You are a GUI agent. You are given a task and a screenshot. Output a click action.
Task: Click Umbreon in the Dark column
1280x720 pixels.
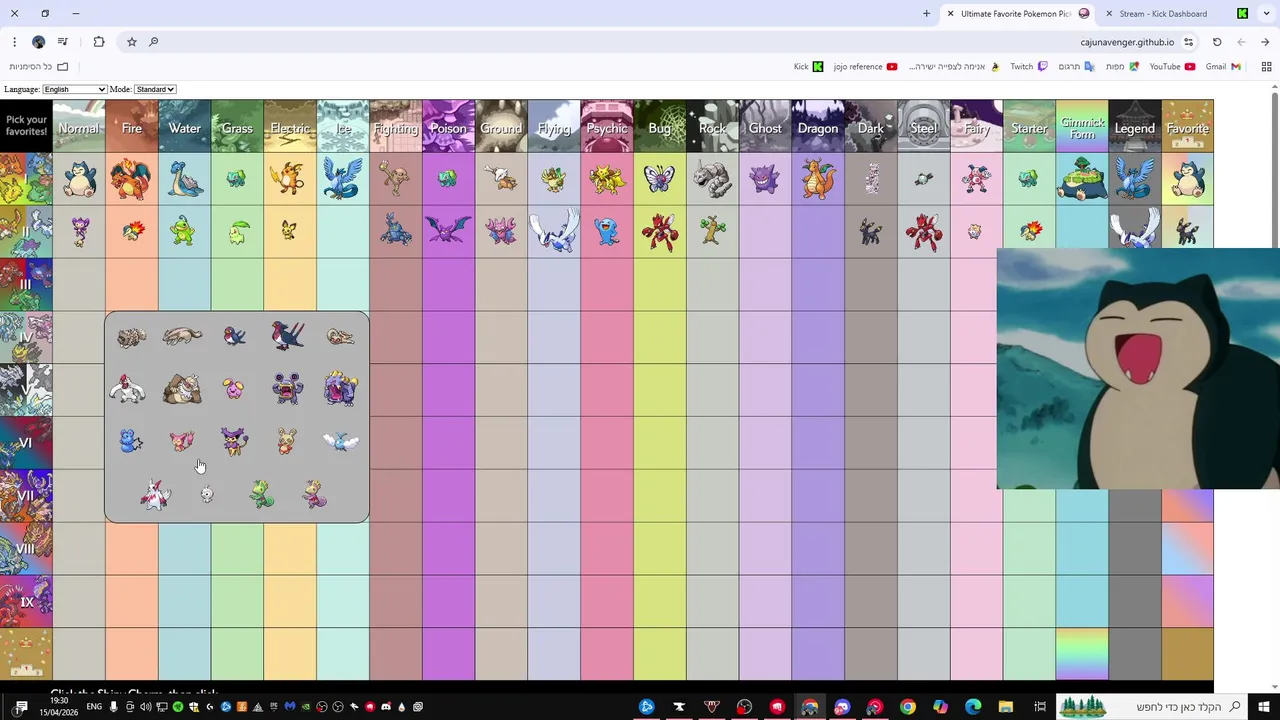tap(871, 232)
